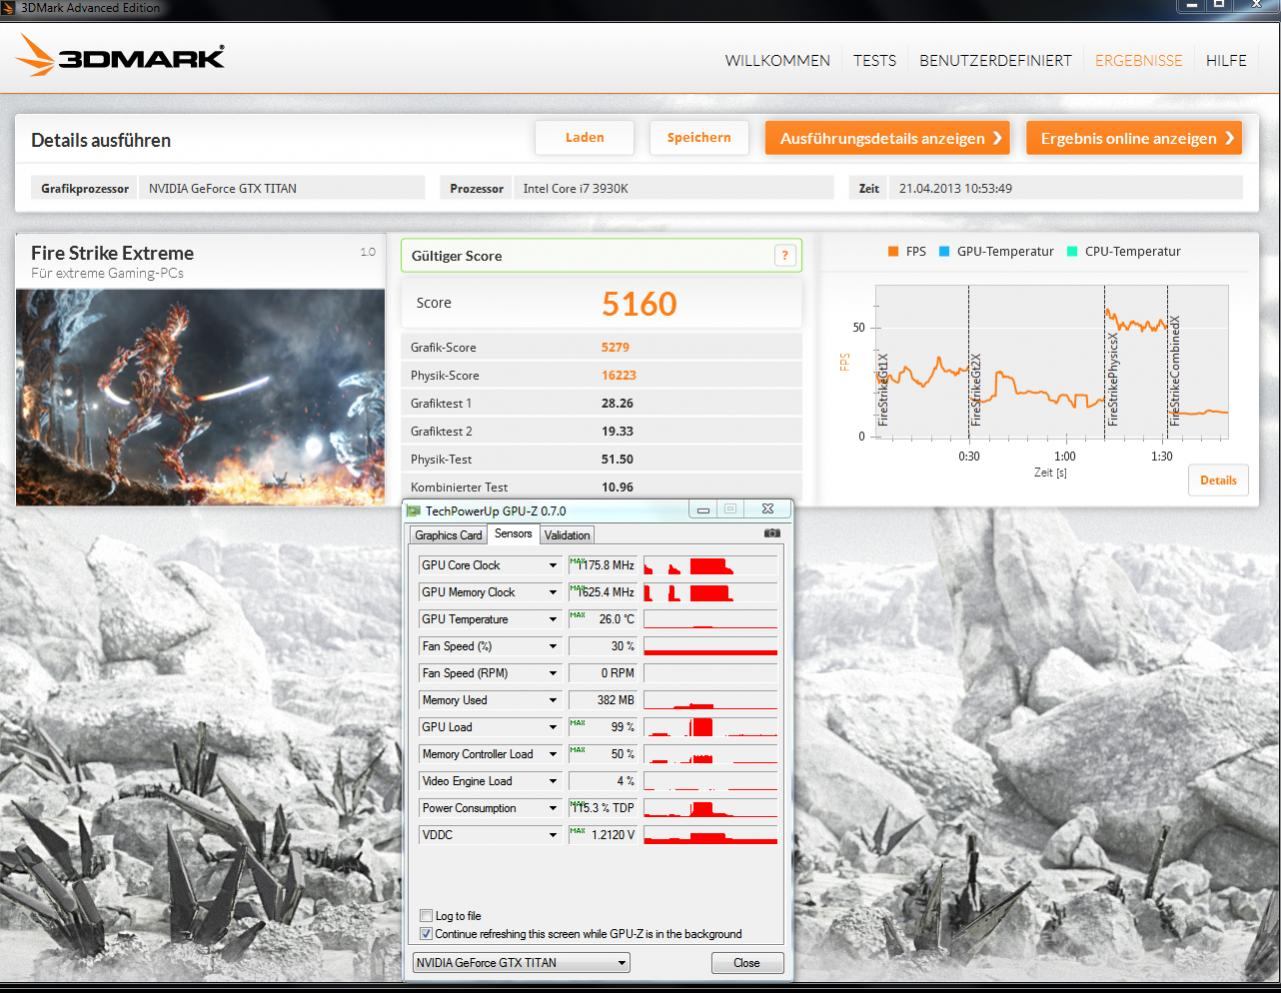This screenshot has width=1281, height=993.
Task: Click the overall score value 5160
Action: [x=639, y=304]
